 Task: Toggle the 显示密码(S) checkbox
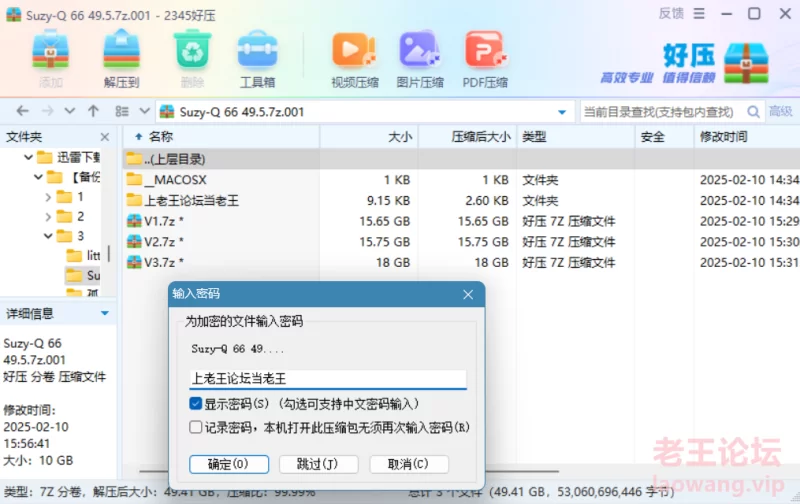coord(195,404)
